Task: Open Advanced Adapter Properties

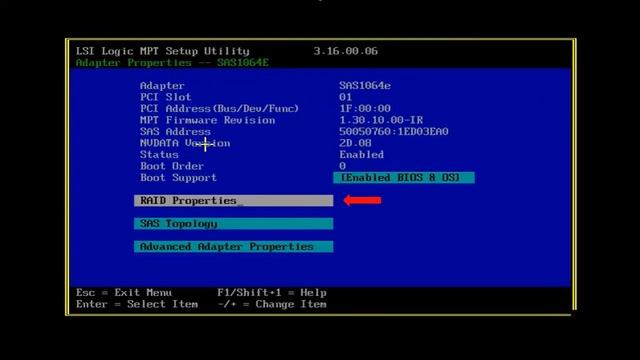Action: (233, 247)
